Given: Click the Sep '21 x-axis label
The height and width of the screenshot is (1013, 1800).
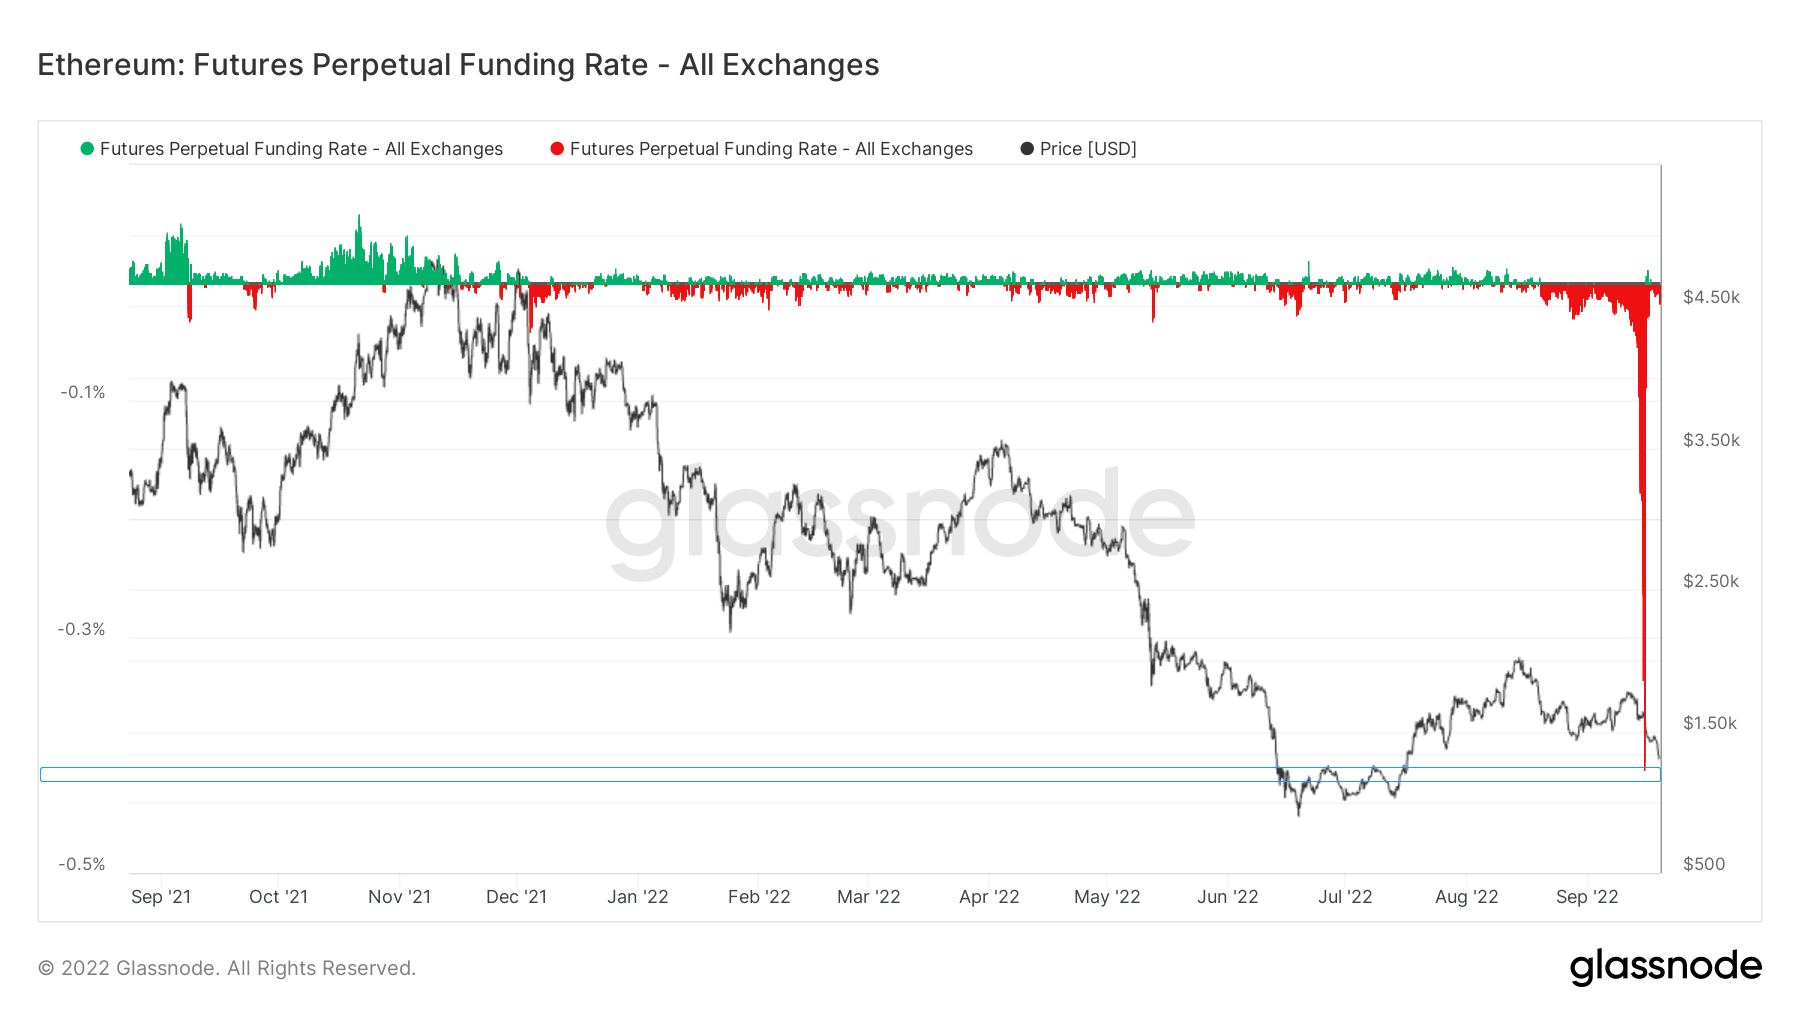Looking at the screenshot, I should click(161, 897).
